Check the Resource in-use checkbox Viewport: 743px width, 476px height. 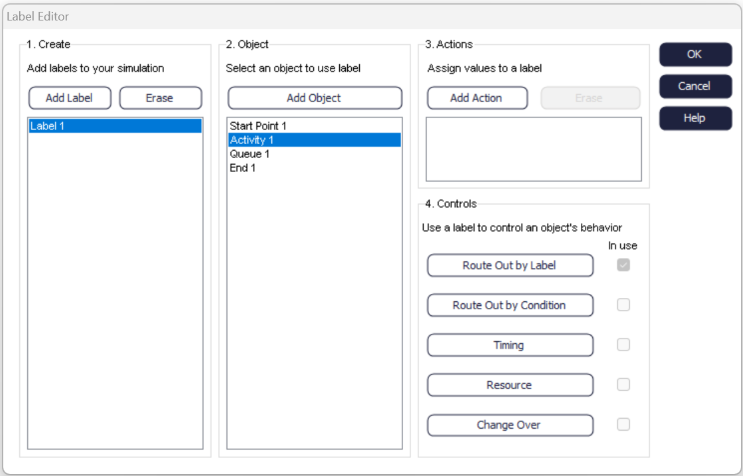point(623,385)
